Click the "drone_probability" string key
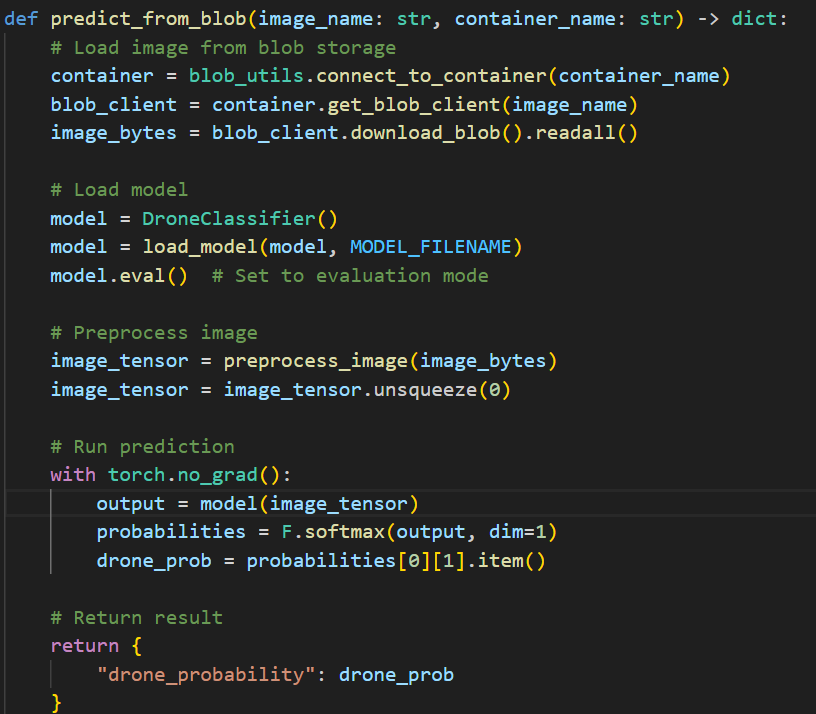Viewport: 816px width, 714px height. click(206, 675)
